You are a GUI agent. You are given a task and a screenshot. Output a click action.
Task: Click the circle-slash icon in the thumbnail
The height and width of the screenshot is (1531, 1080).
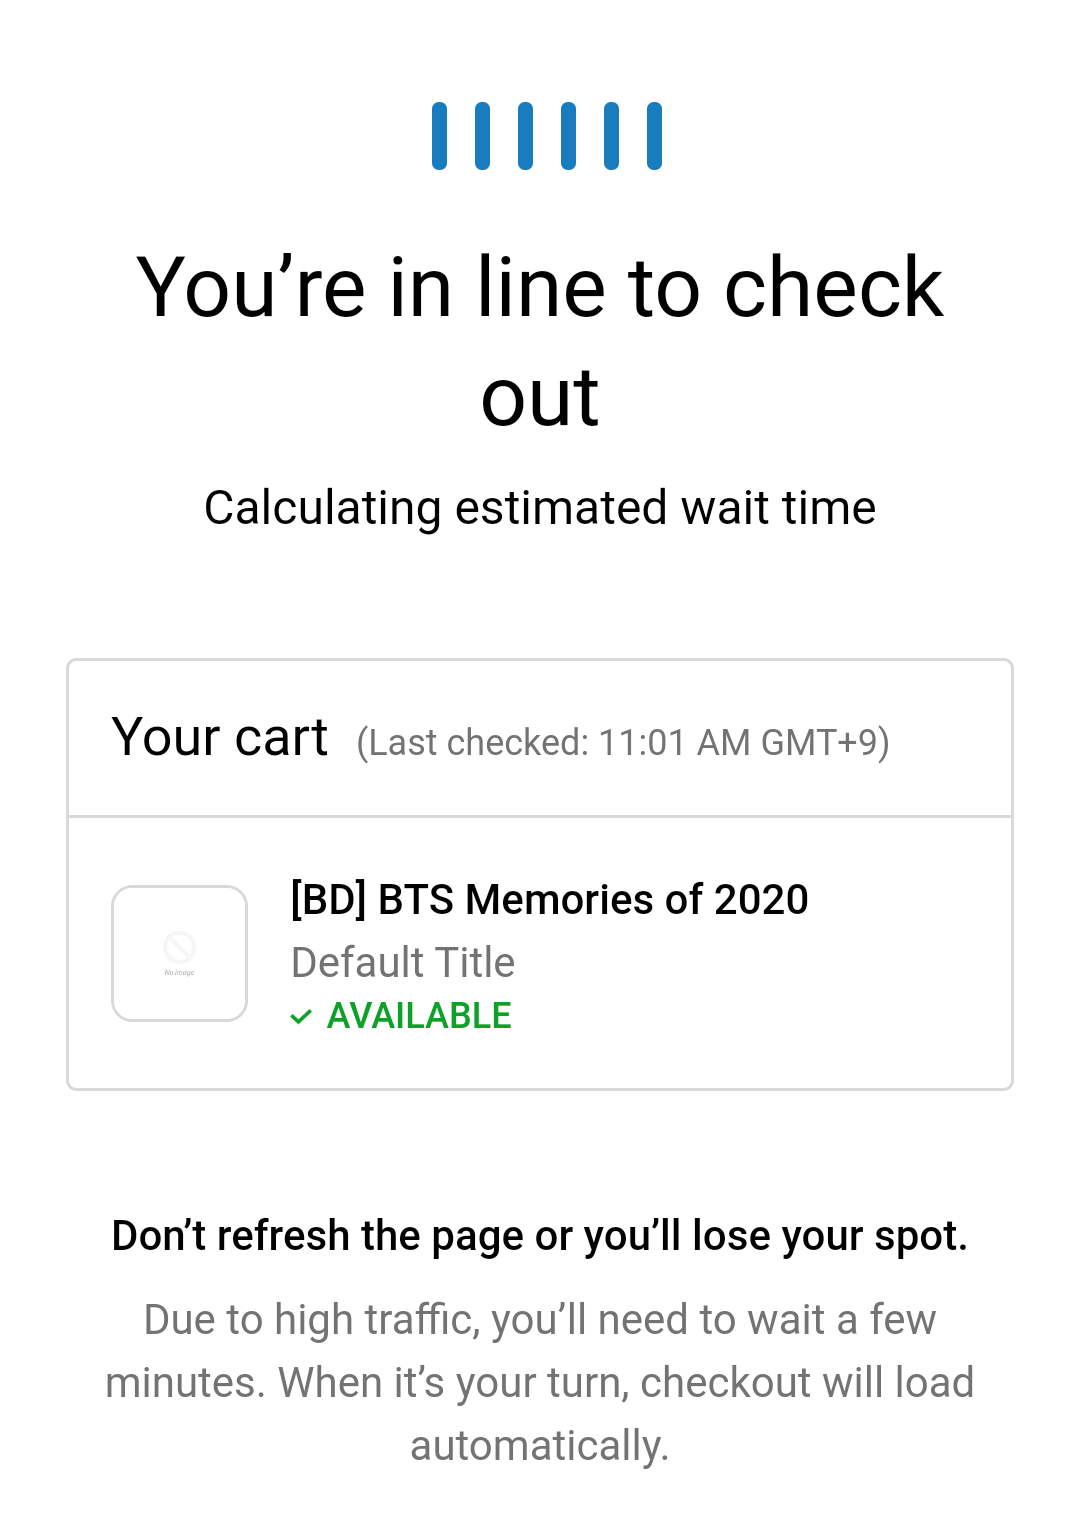[180, 945]
